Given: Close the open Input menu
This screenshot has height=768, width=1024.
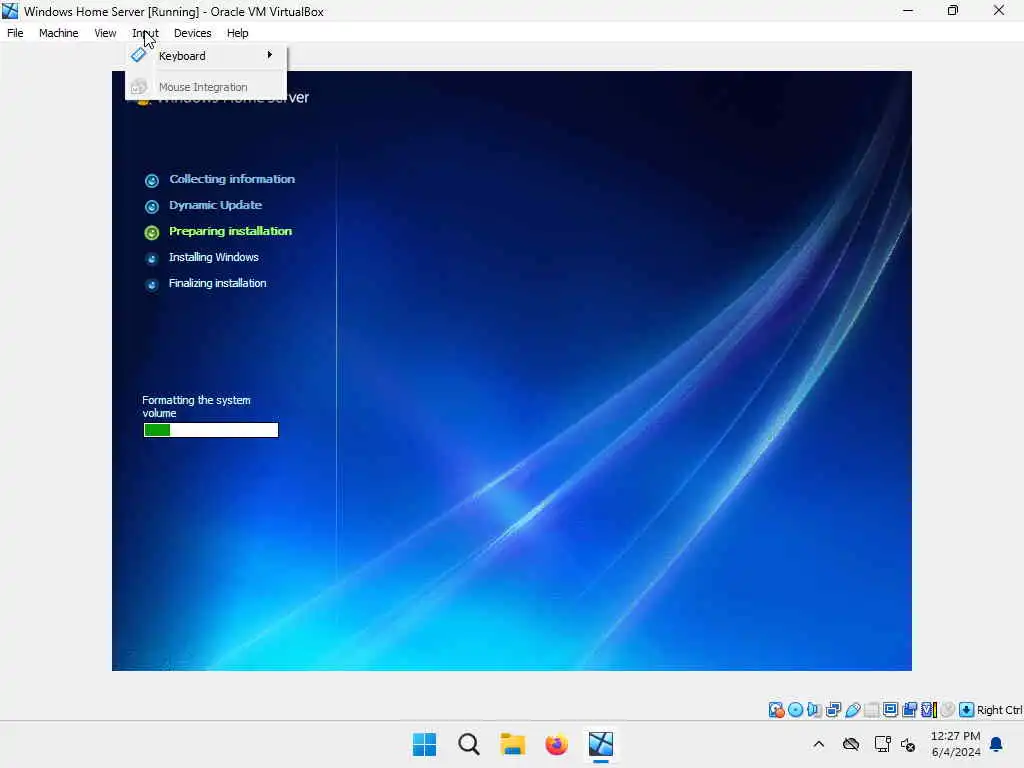Looking at the screenshot, I should (x=145, y=33).
